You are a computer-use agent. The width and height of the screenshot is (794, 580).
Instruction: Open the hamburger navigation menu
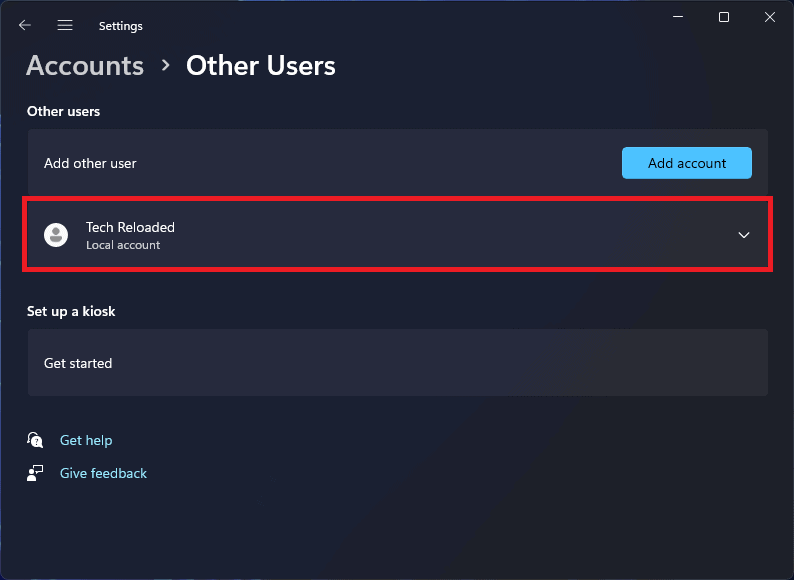(x=65, y=25)
